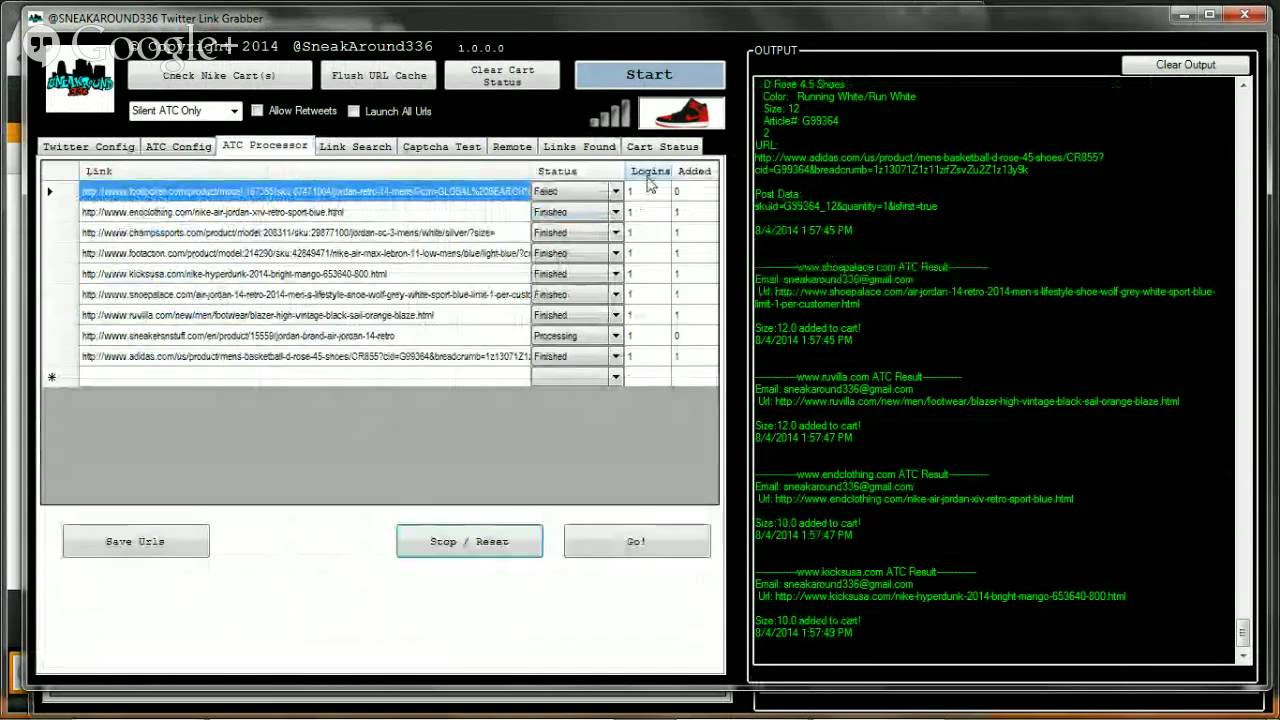The width and height of the screenshot is (1280, 720).
Task: Switch to the Twitter Config tab
Action: (88, 147)
